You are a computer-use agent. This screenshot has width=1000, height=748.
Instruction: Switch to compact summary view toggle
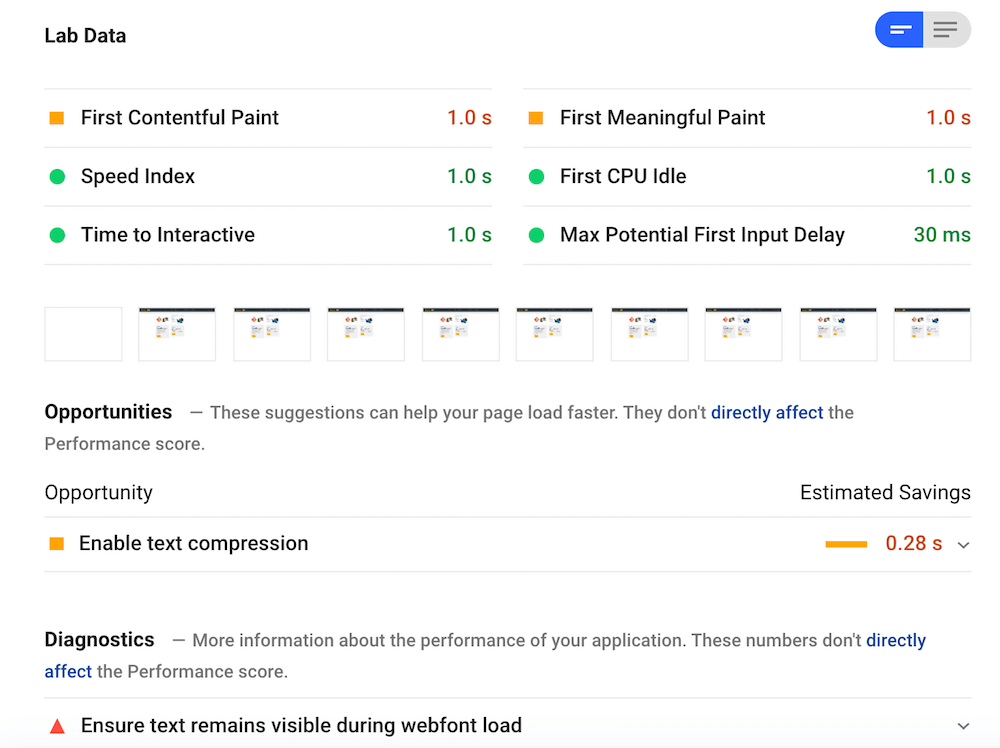pyautogui.click(x=899, y=30)
